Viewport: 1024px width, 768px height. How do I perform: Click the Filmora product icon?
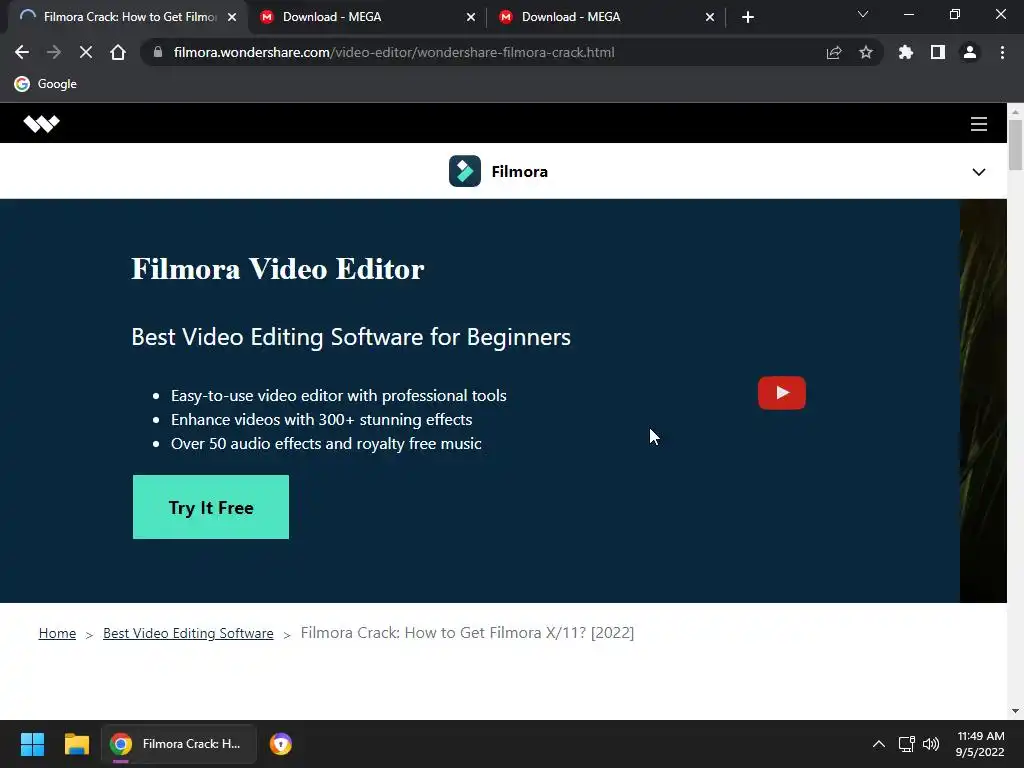[465, 171]
